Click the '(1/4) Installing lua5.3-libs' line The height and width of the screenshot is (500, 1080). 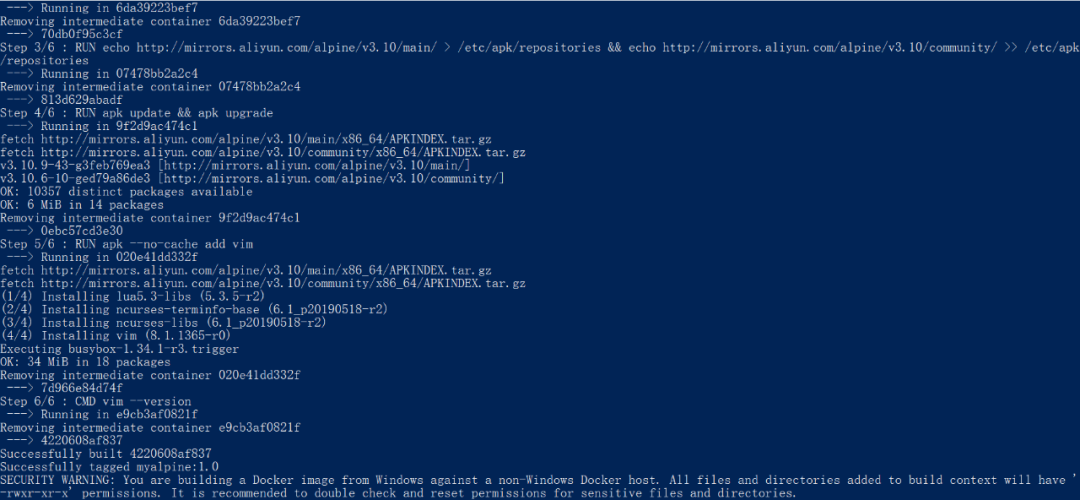click(133, 297)
